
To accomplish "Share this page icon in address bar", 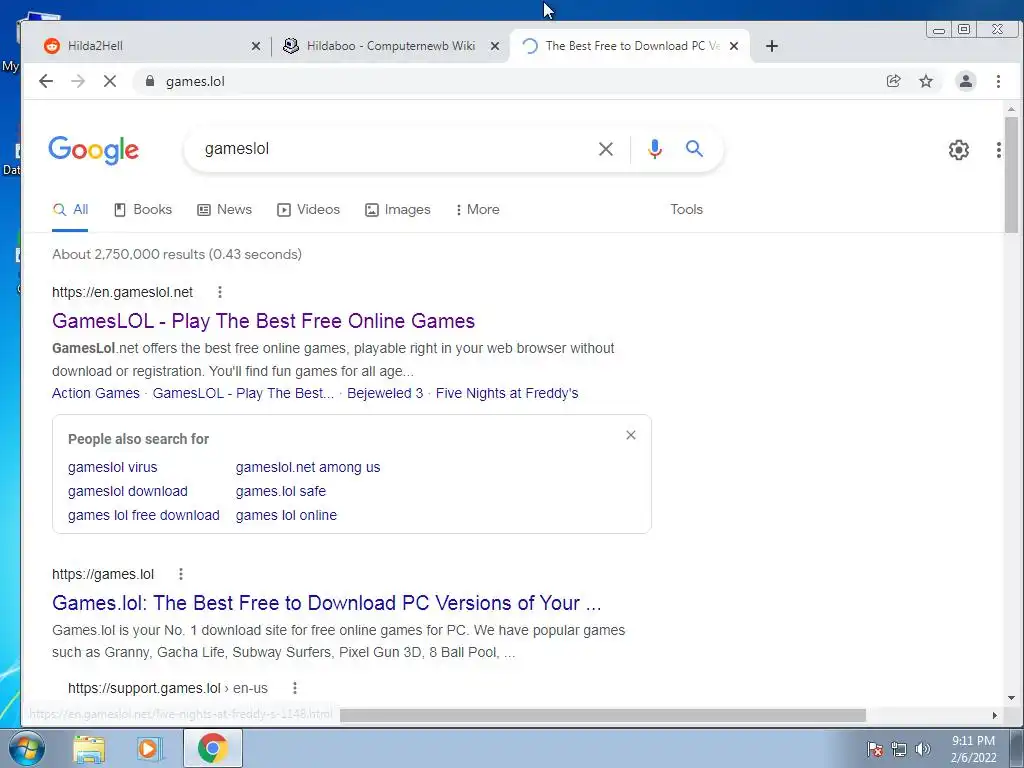I will point(893,81).
